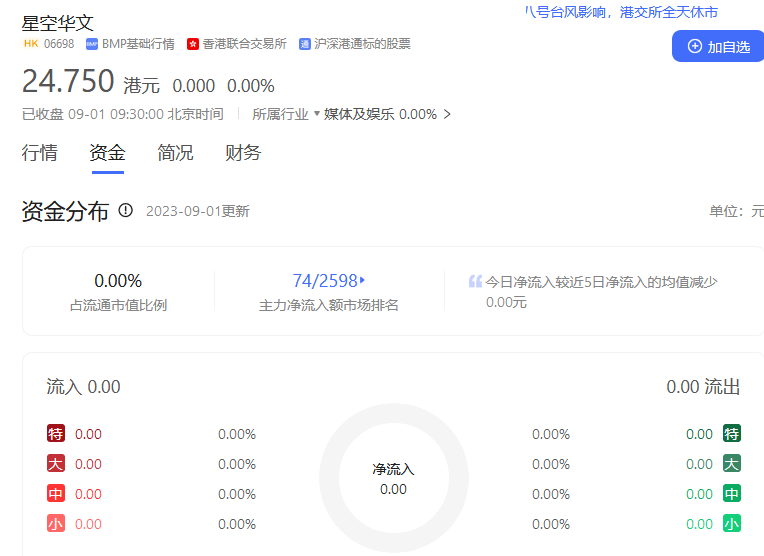
Task: Open 媒体及娱乐 industry chevron
Action: click(447, 114)
